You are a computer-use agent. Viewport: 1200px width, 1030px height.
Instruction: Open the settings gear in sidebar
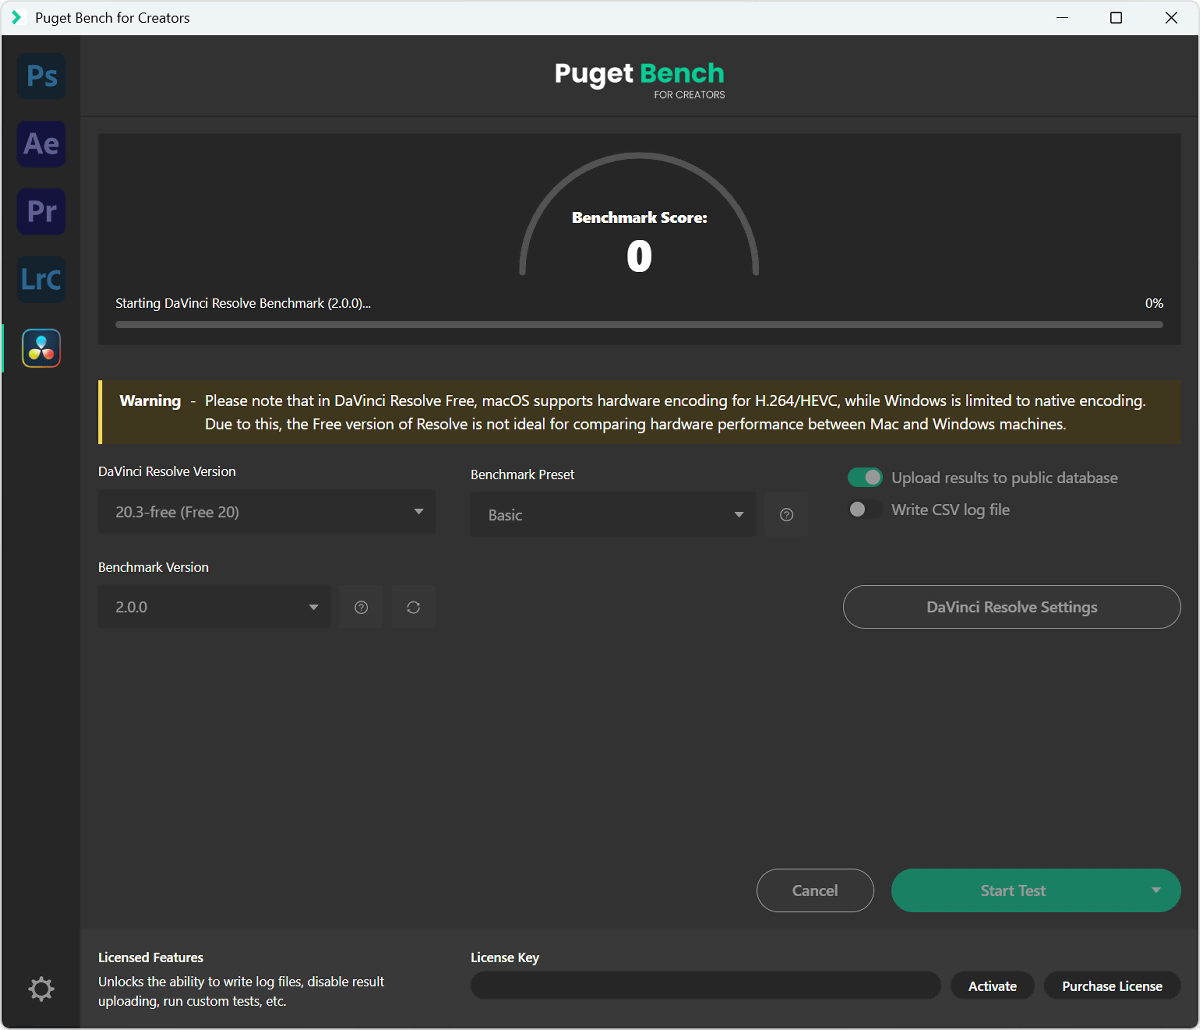point(41,990)
